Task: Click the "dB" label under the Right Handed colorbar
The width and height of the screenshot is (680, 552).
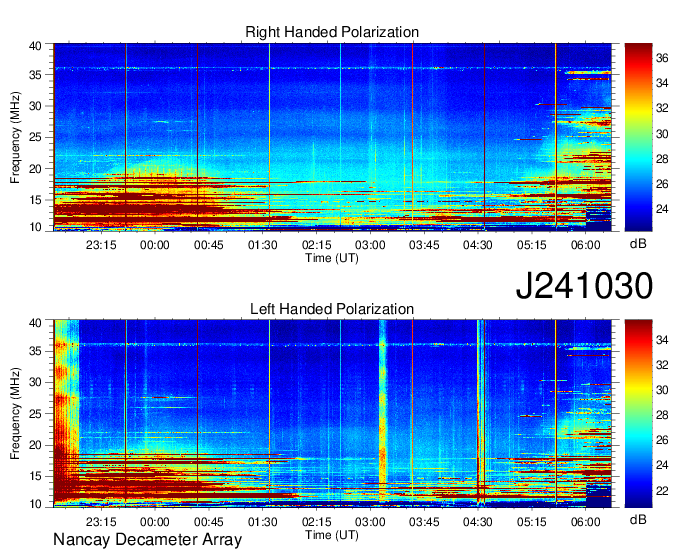Action: [638, 244]
